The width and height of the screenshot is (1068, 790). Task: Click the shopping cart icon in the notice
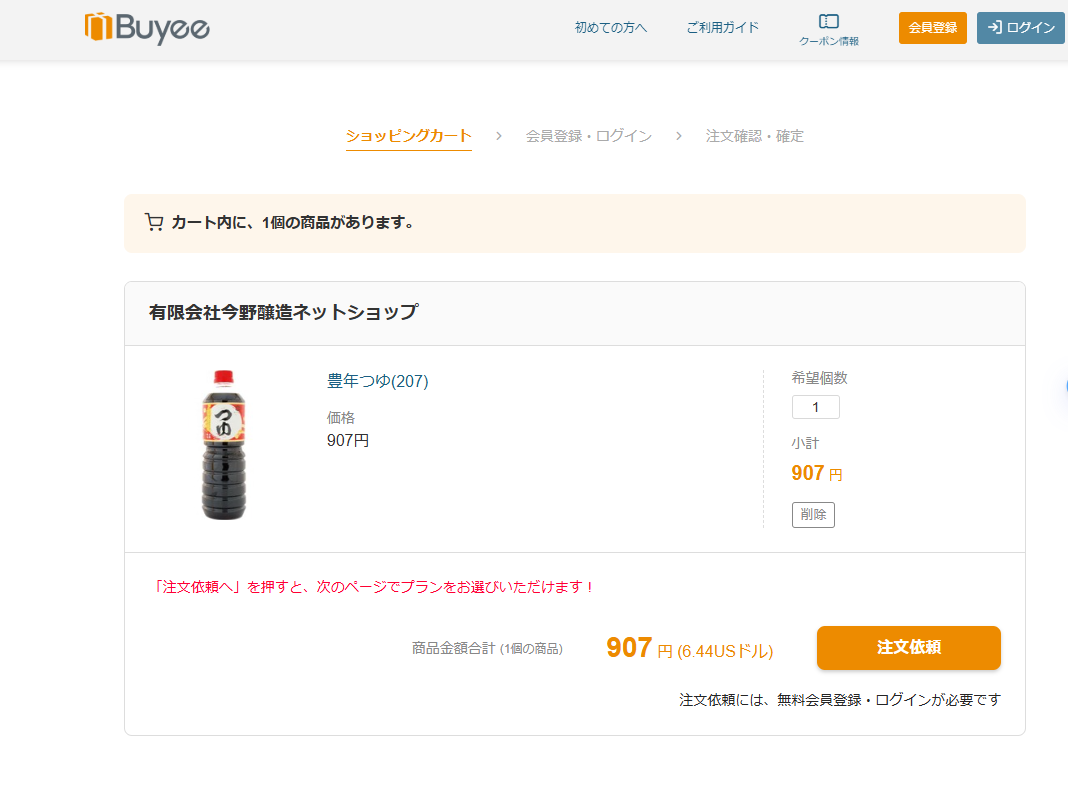tap(154, 223)
